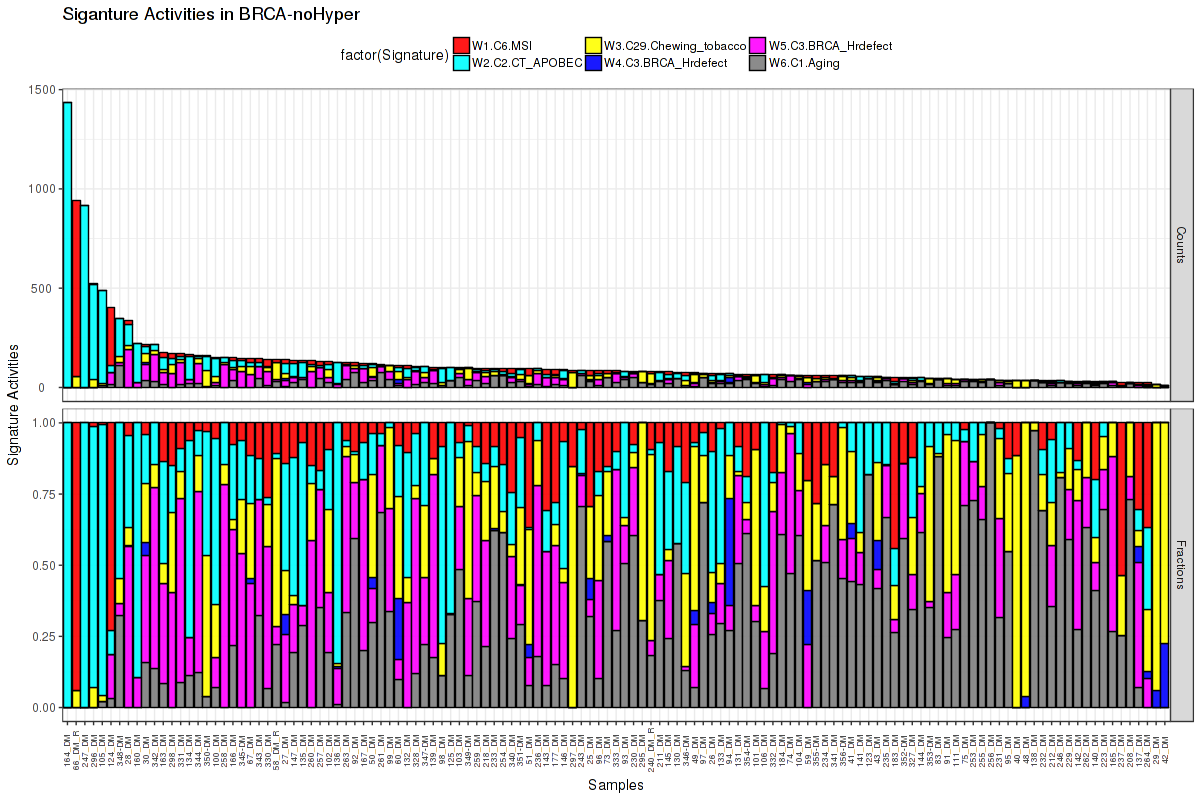Click the red W1.C6.MSI legend swatch
The image size is (1200, 800).
[x=462, y=45]
